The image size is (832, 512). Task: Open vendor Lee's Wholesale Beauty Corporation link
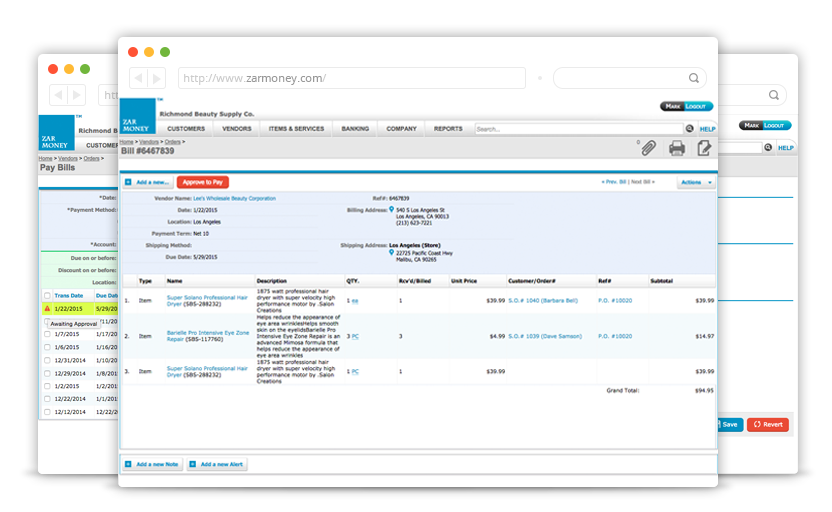pyautogui.click(x=234, y=198)
